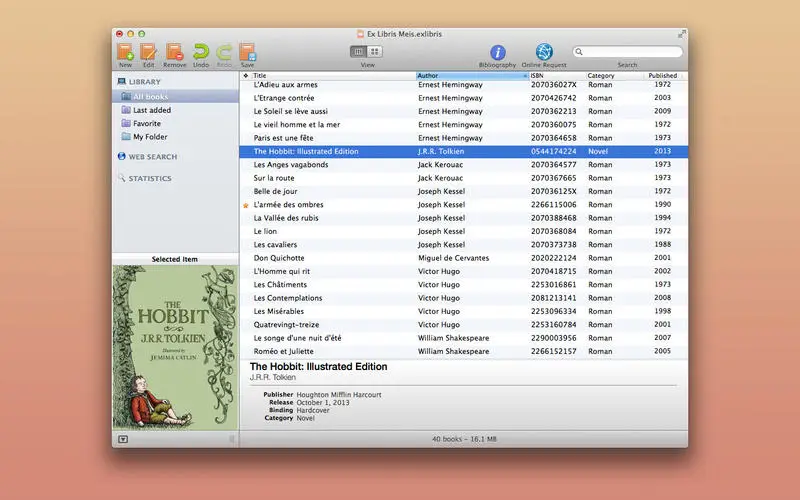Click the green Undo arrow icon
The width and height of the screenshot is (800, 500).
(201, 52)
